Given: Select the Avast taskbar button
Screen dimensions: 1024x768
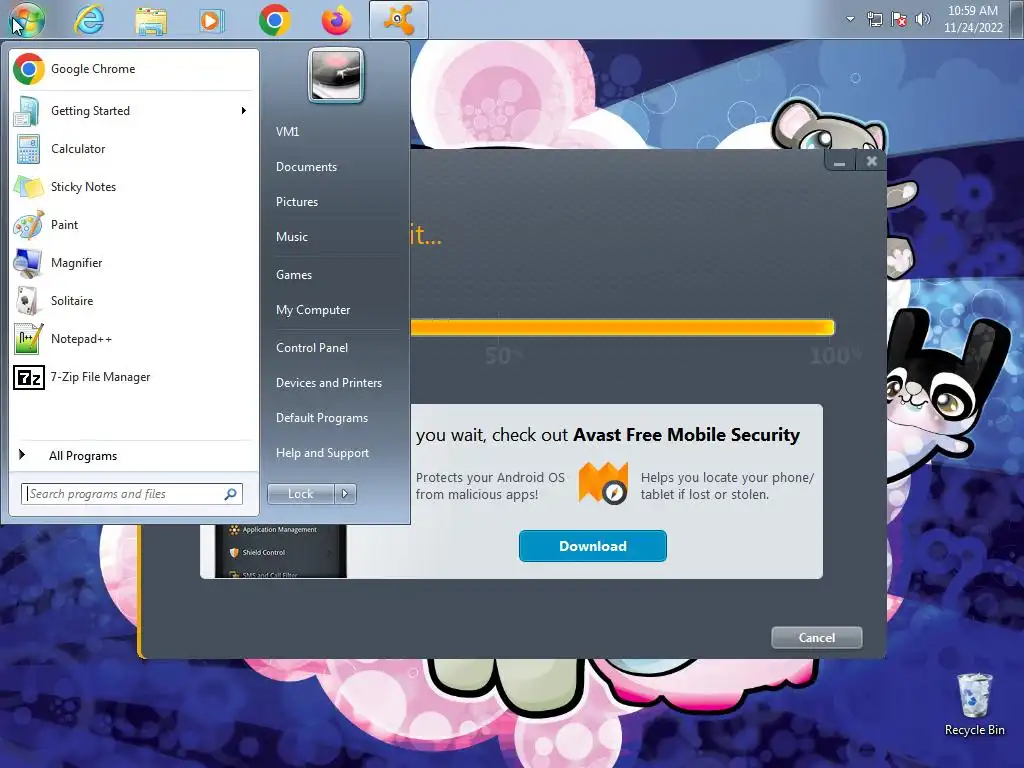Looking at the screenshot, I should (x=399, y=20).
